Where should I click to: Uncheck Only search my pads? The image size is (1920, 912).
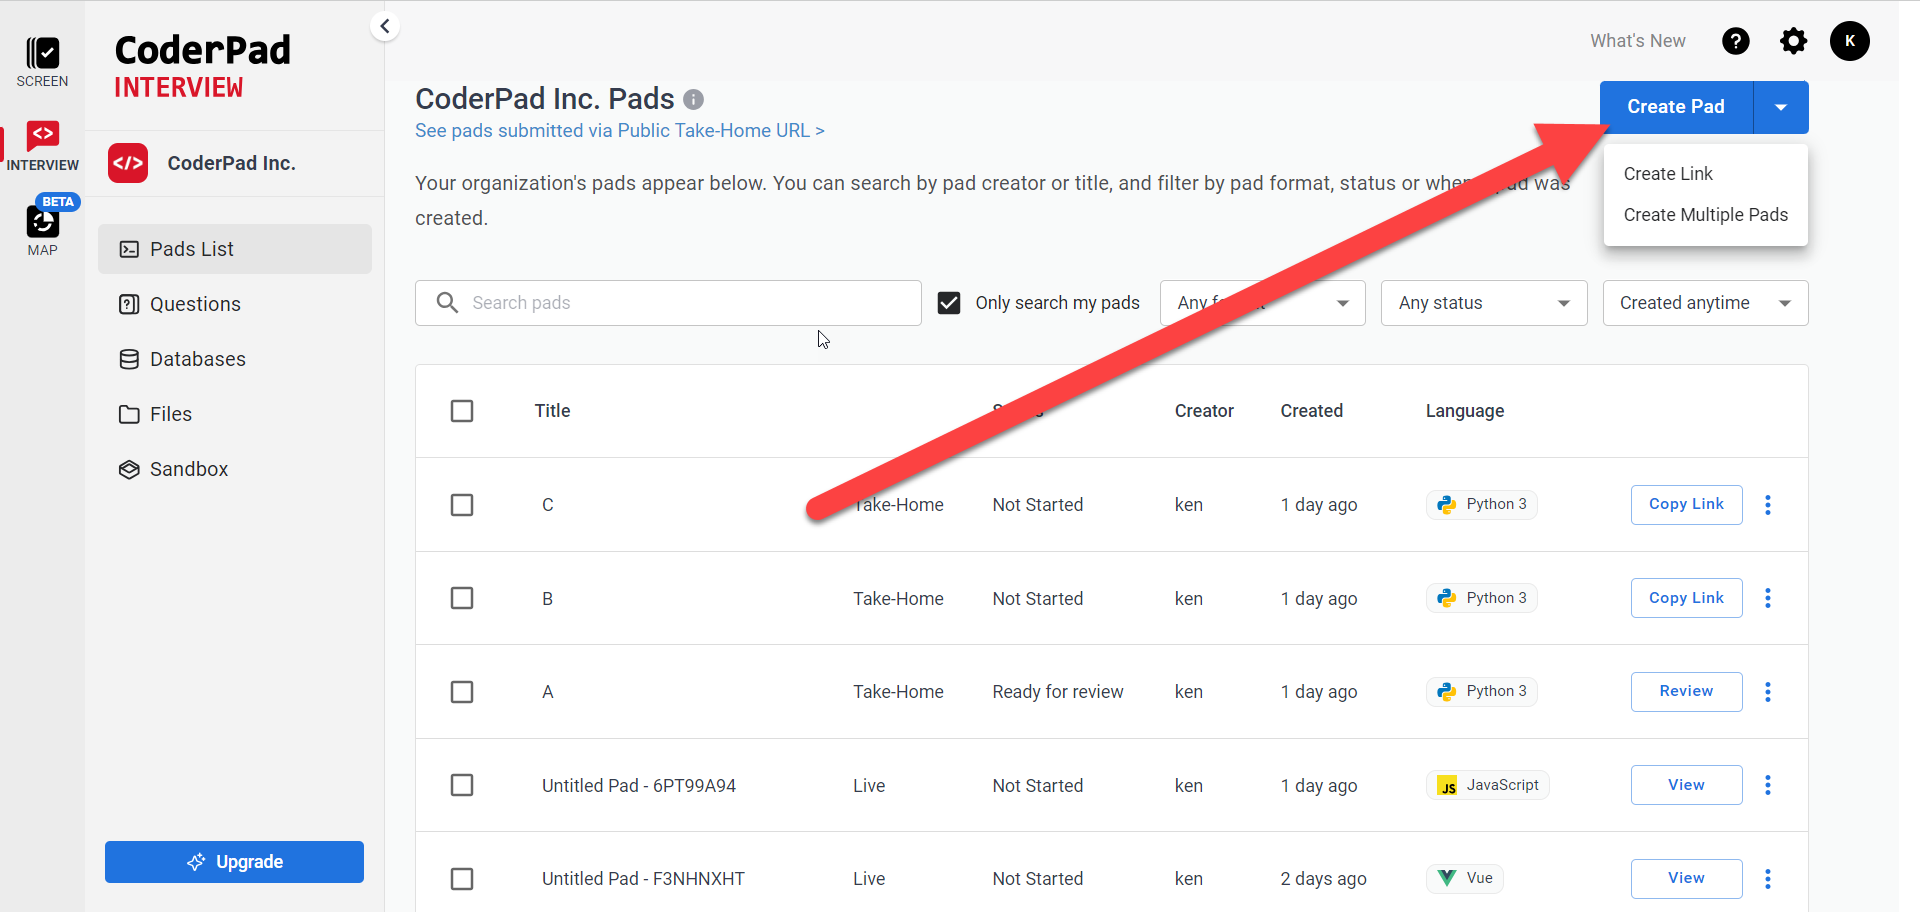(x=949, y=303)
